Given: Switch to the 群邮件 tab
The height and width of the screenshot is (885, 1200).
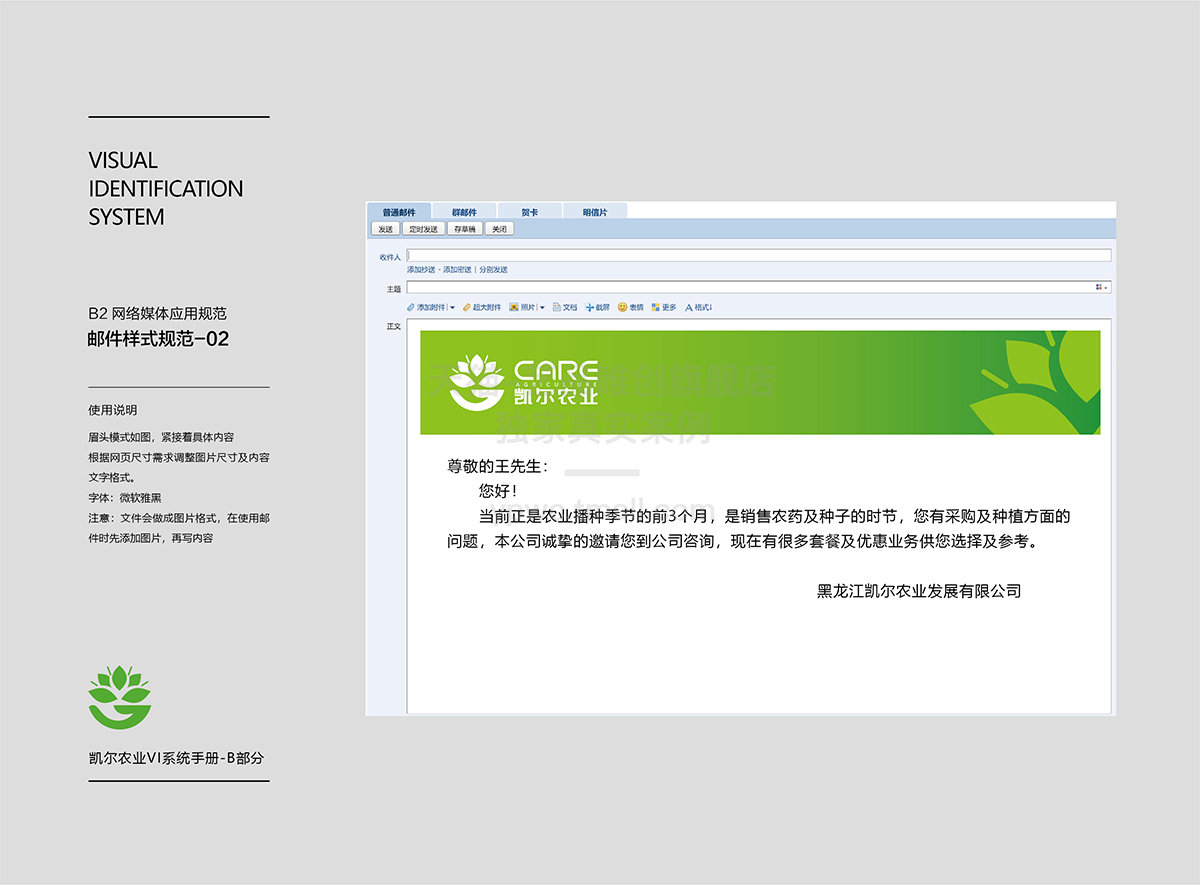Looking at the screenshot, I should [464, 212].
